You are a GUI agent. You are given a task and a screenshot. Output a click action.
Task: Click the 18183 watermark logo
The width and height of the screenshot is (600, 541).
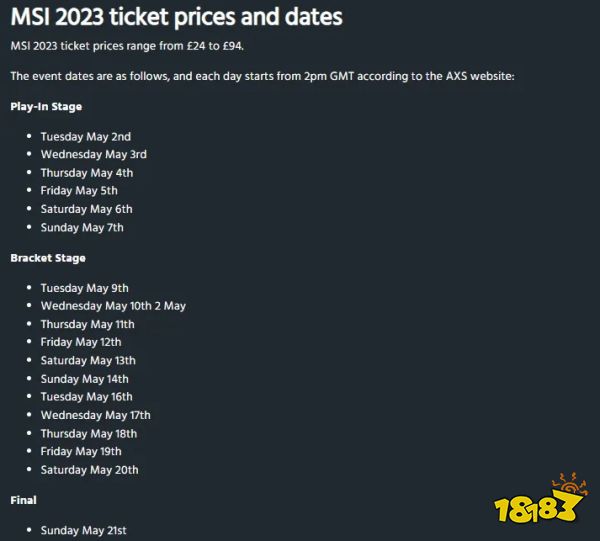tap(541, 499)
